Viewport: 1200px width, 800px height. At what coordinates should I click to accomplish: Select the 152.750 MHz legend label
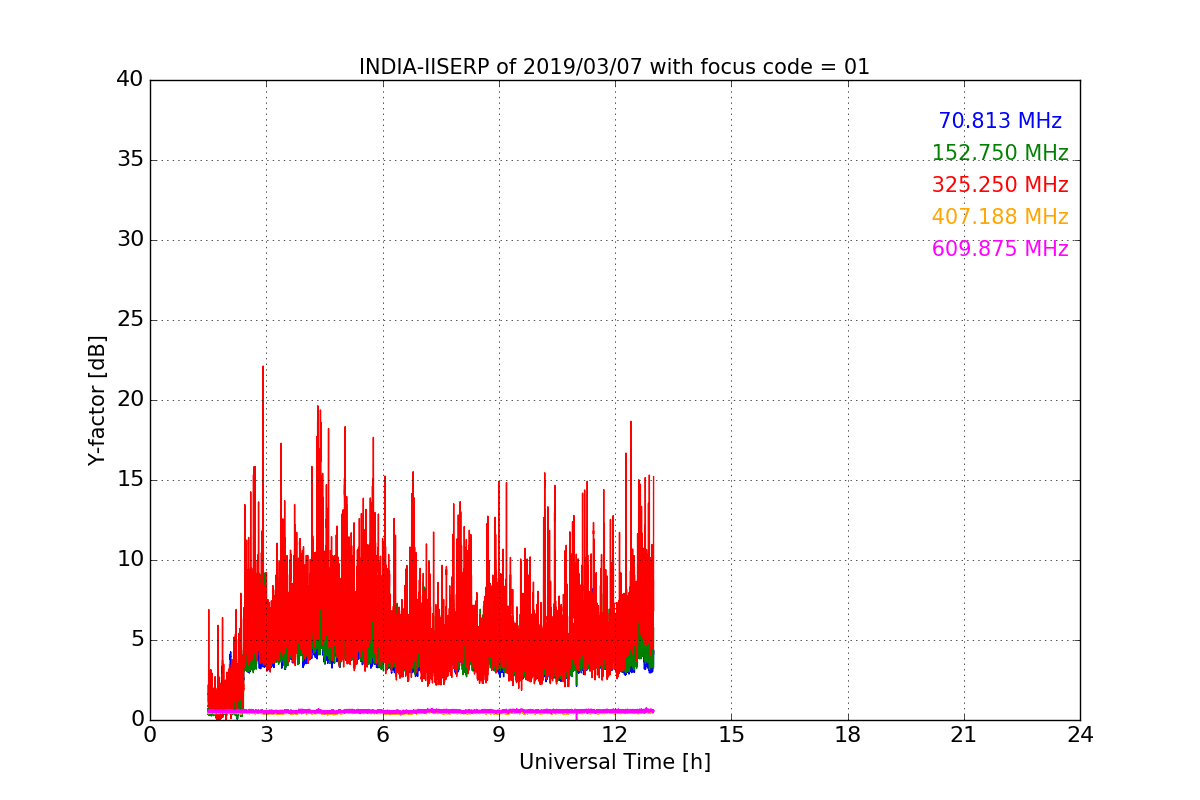coord(1000,153)
